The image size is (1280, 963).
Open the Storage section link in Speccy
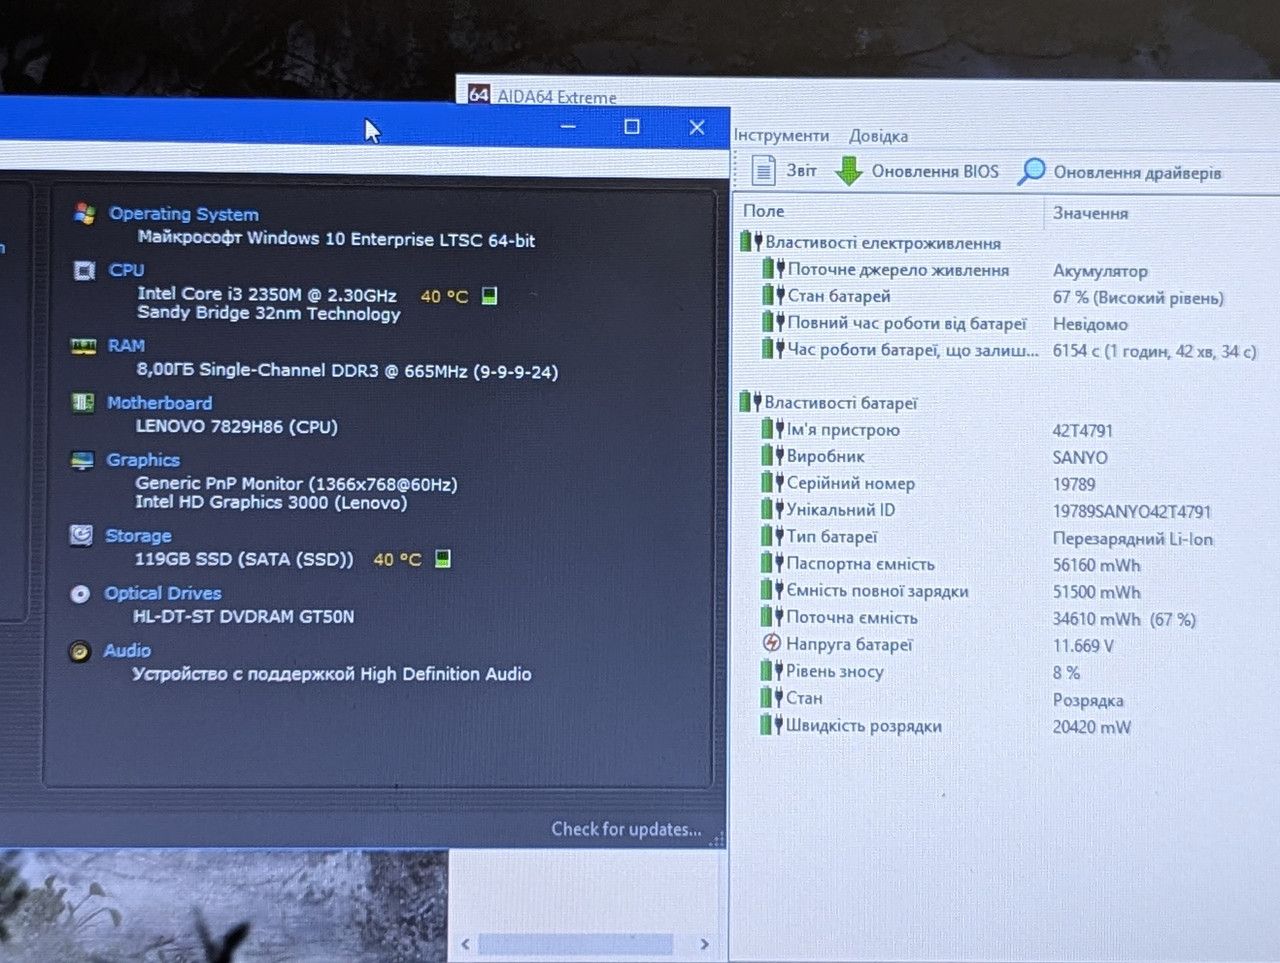(138, 536)
